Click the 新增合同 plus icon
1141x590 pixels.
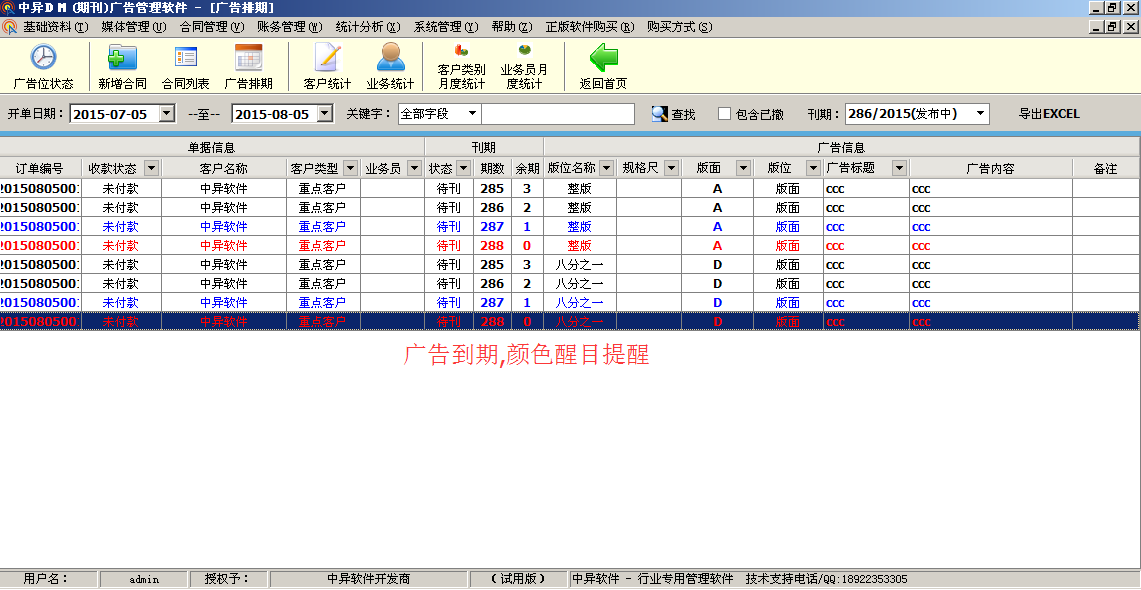(122, 58)
